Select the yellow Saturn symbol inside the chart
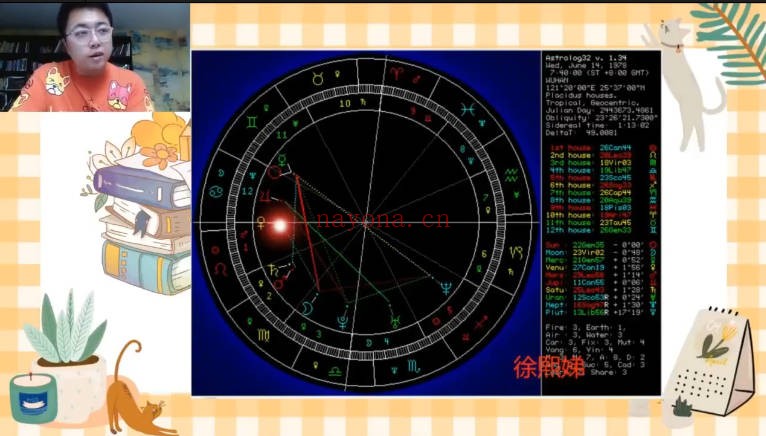The image size is (766, 436). pos(273,269)
